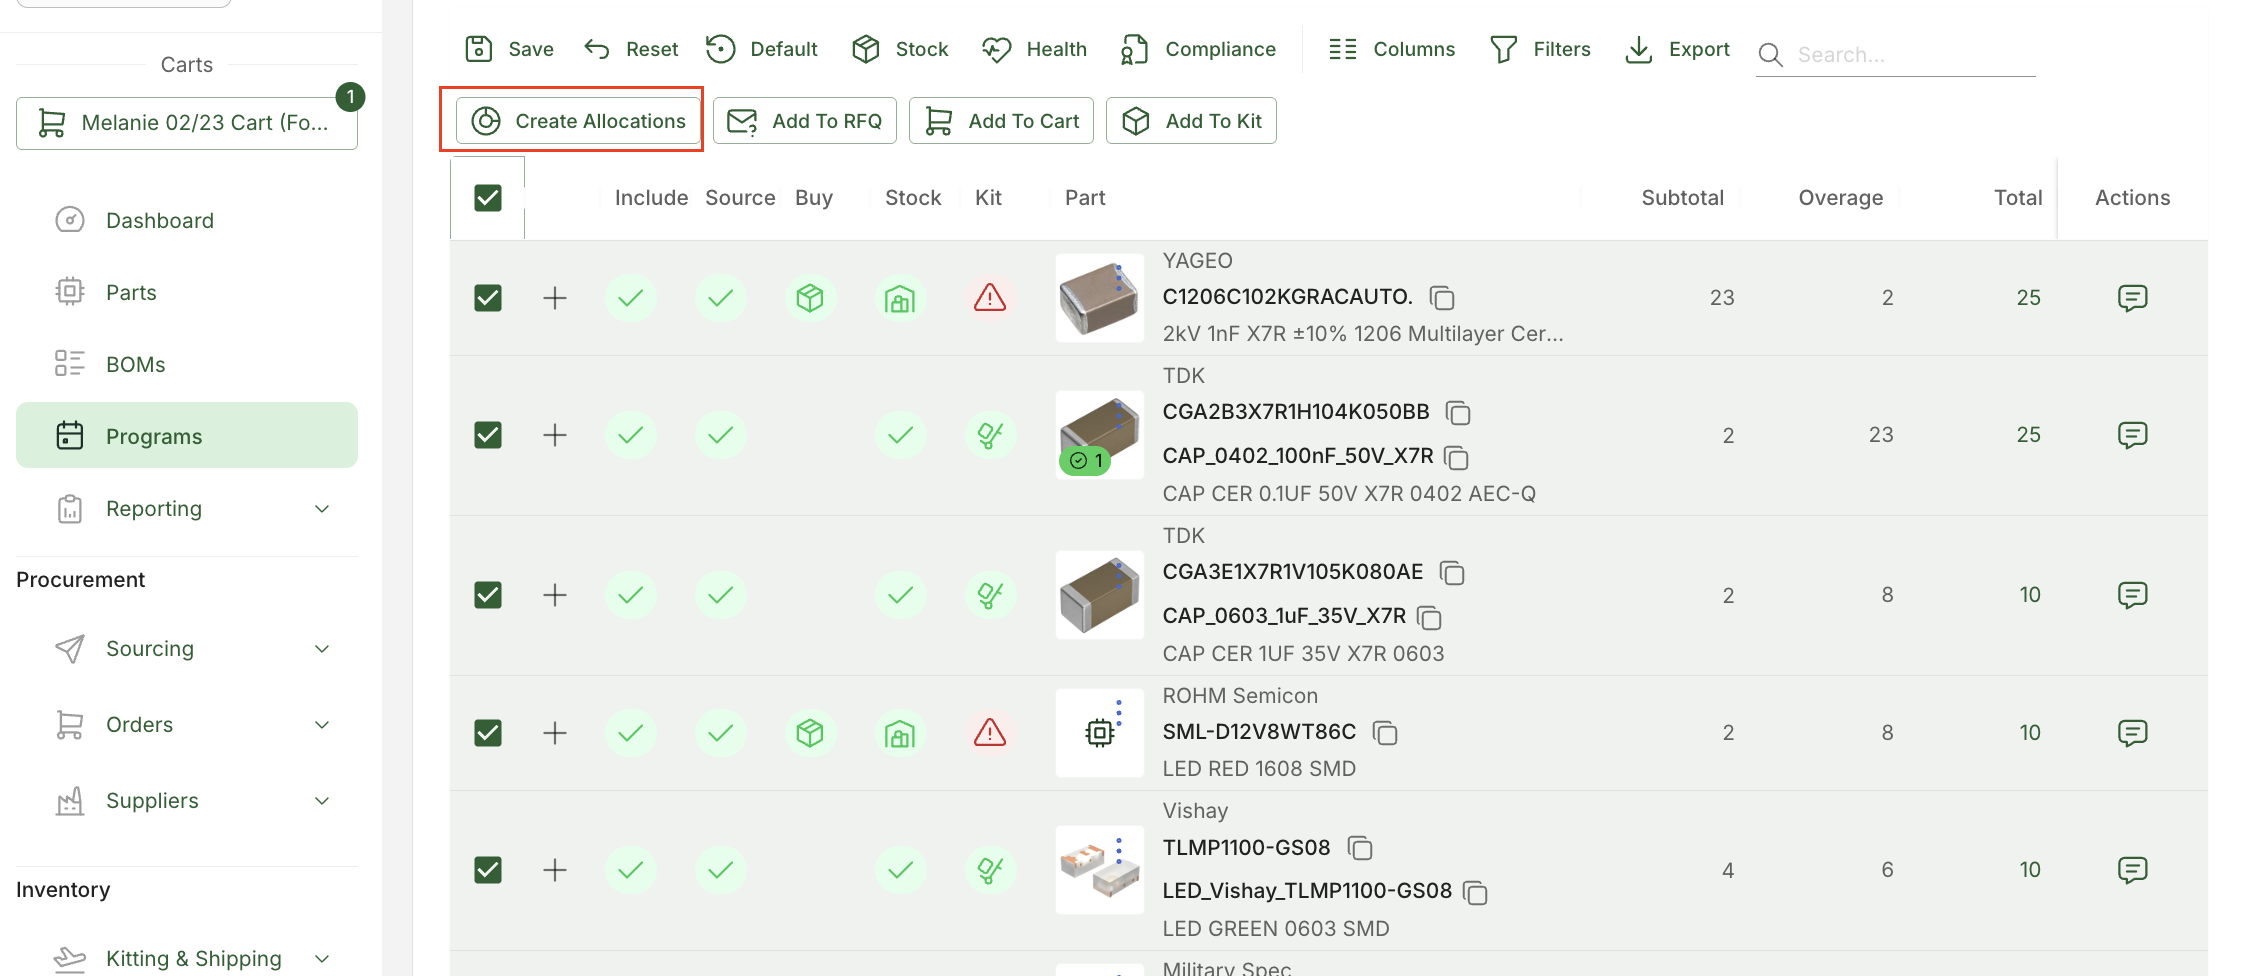Restore Default view settings
The width and height of the screenshot is (2244, 976).
[x=762, y=49]
